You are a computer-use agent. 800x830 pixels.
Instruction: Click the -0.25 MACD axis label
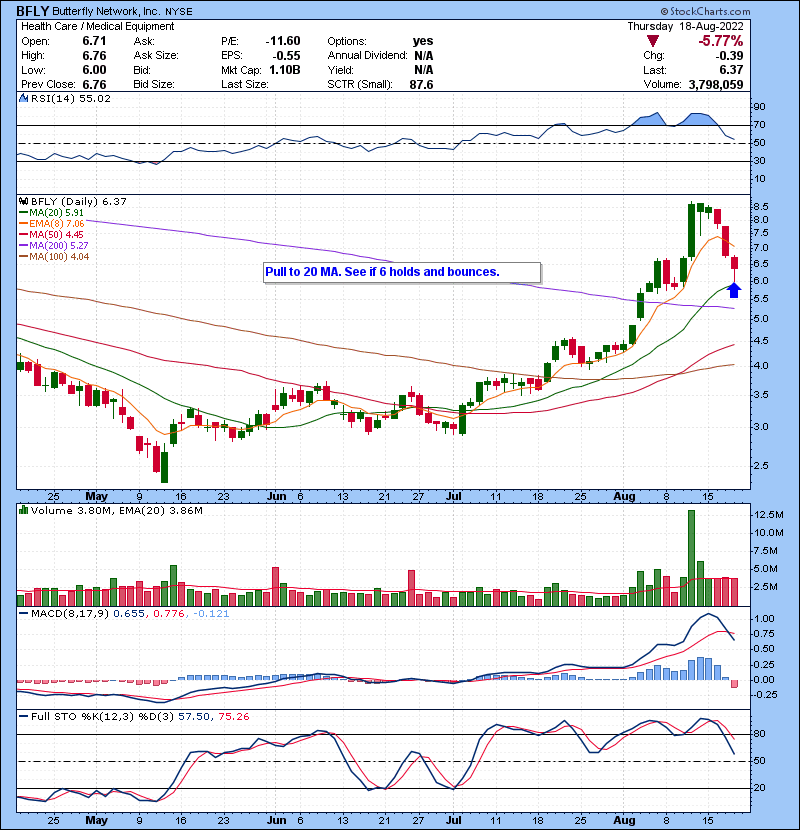tap(766, 694)
